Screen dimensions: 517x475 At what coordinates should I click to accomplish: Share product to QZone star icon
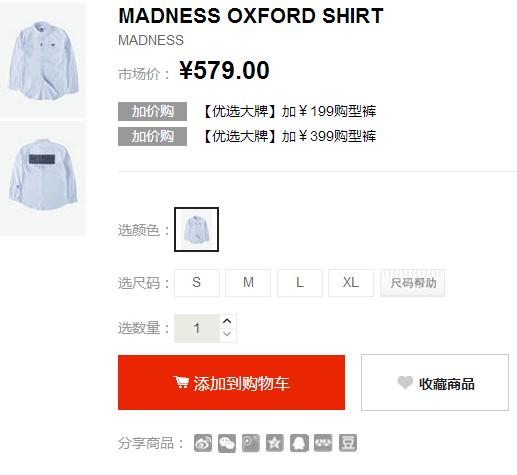point(275,443)
